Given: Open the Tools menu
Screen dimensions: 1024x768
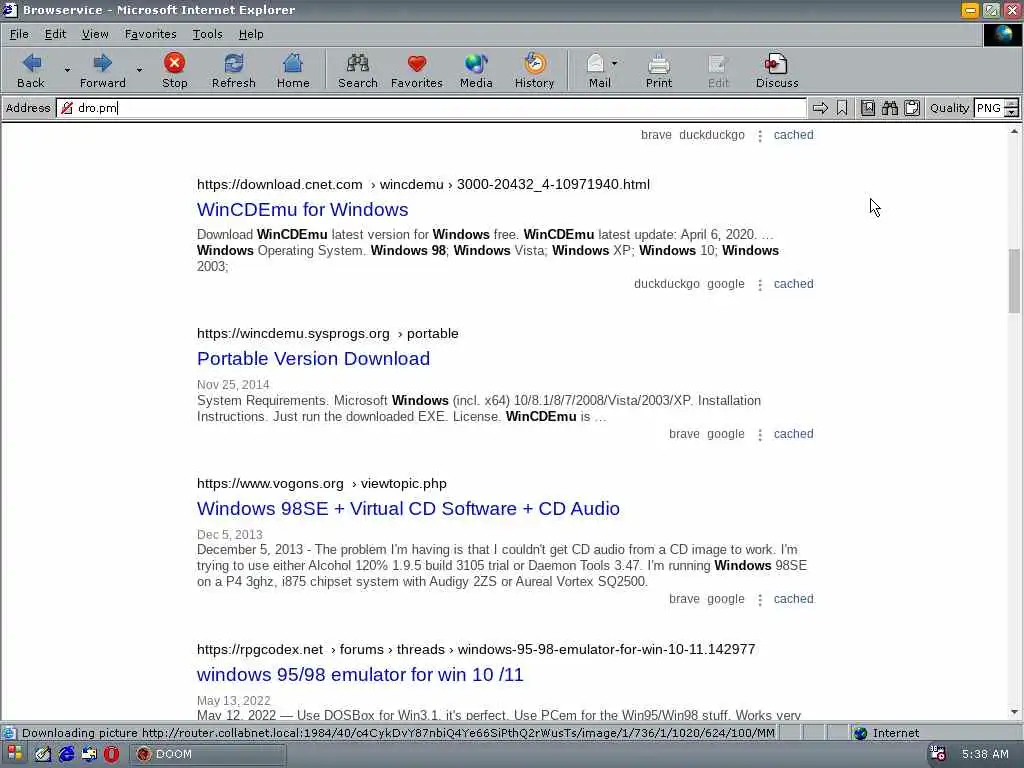Looking at the screenshot, I should coord(207,34).
